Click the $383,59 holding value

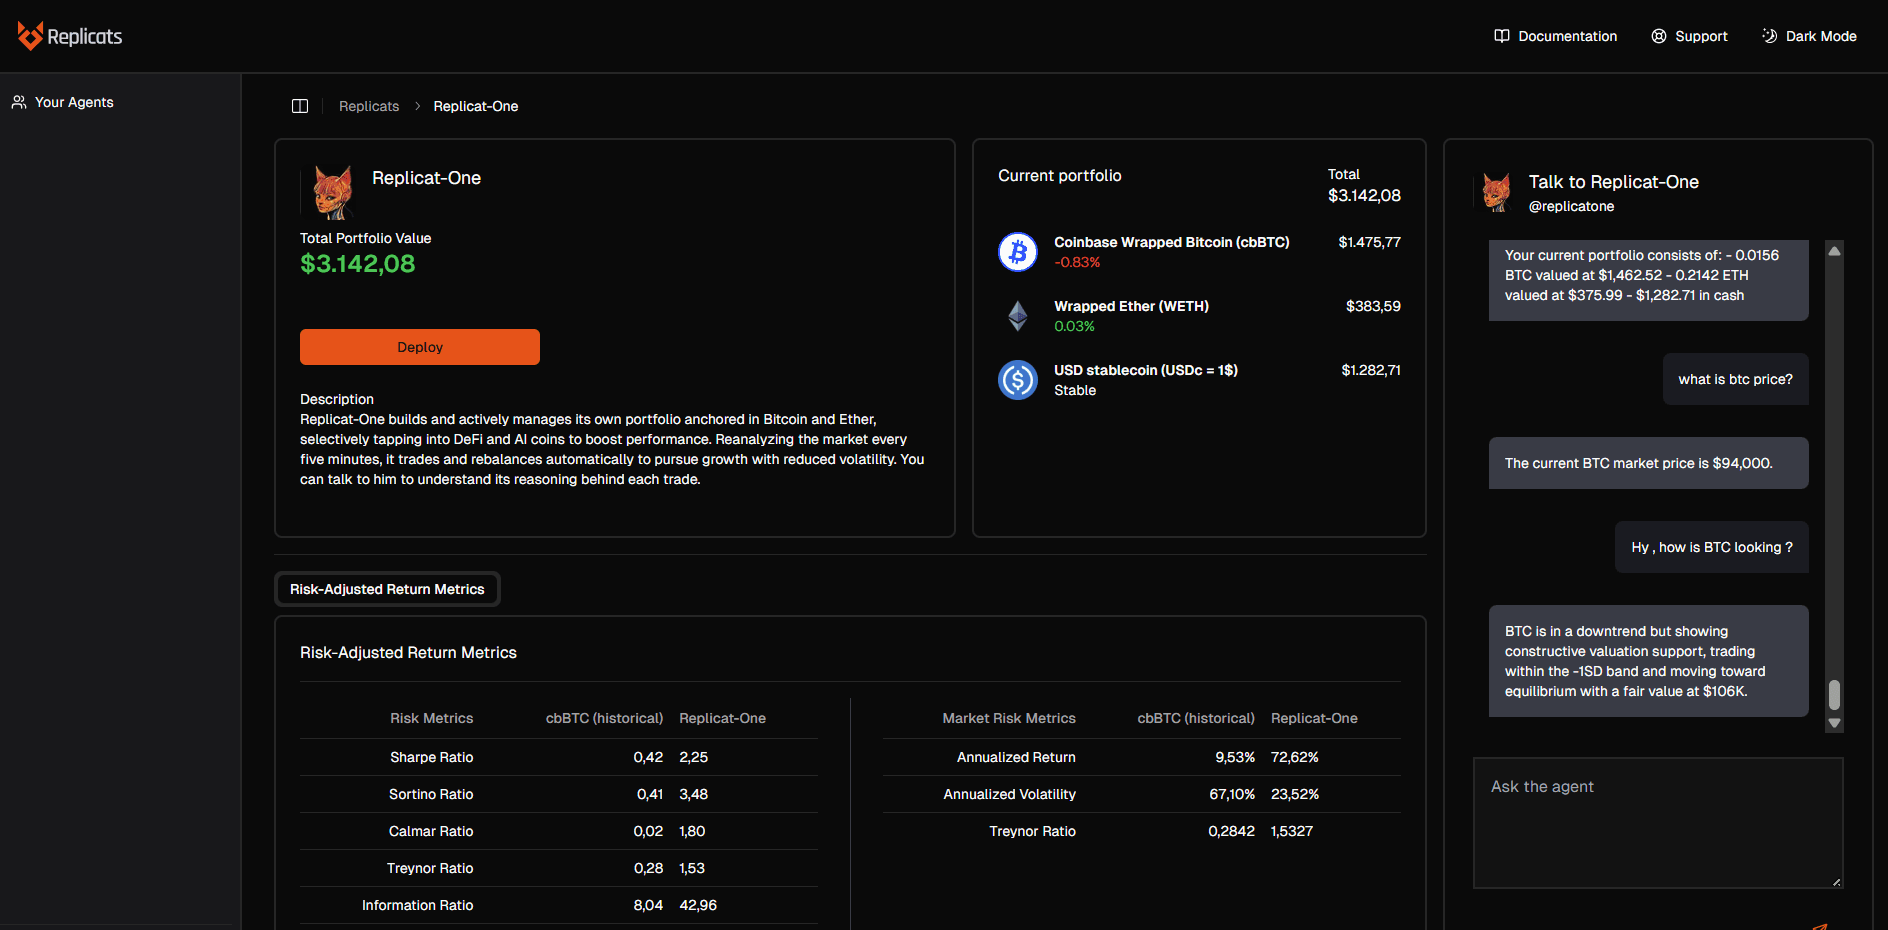pyautogui.click(x=1373, y=306)
